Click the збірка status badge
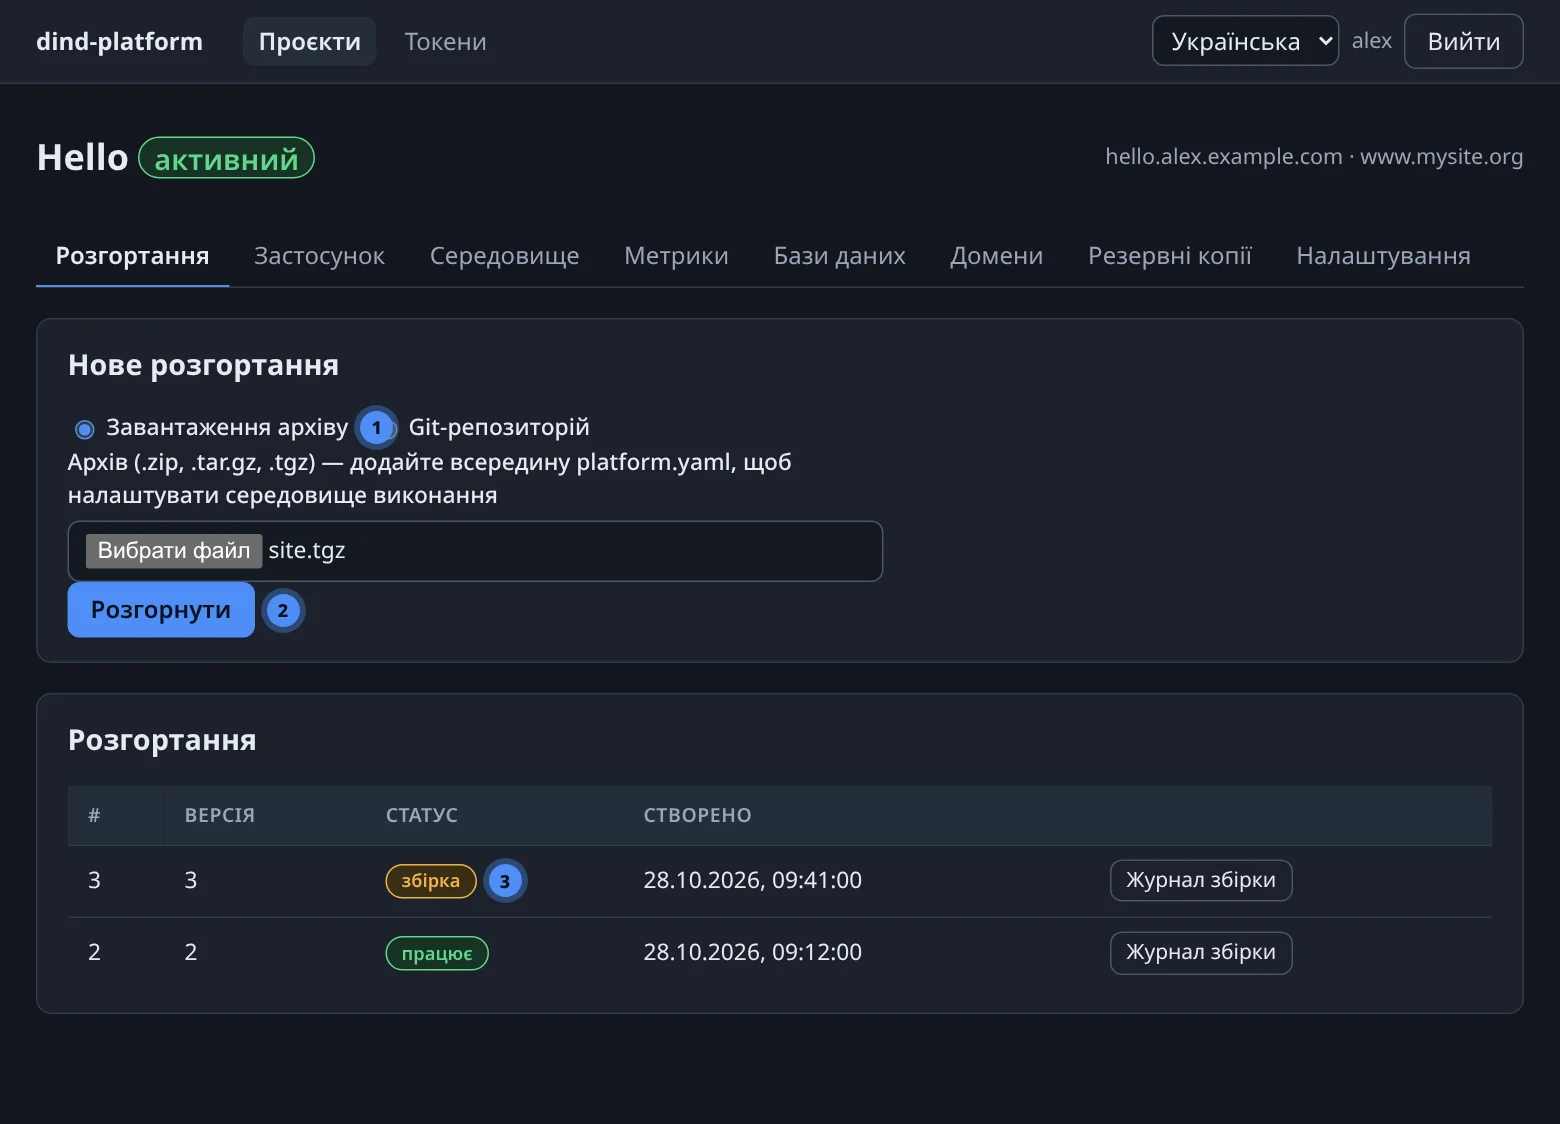Image resolution: width=1560 pixels, height=1124 pixels. 431,881
